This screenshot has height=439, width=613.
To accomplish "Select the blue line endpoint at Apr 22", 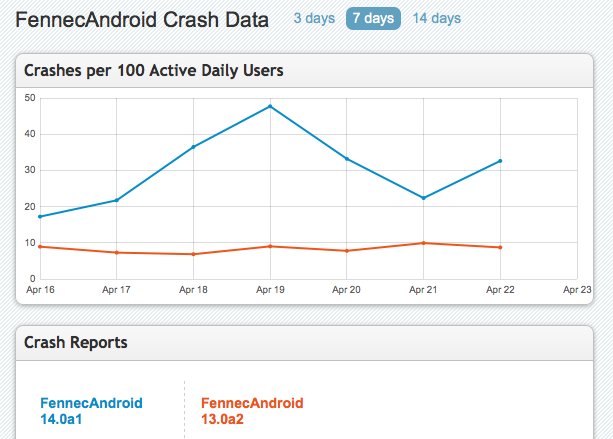I will coord(500,161).
